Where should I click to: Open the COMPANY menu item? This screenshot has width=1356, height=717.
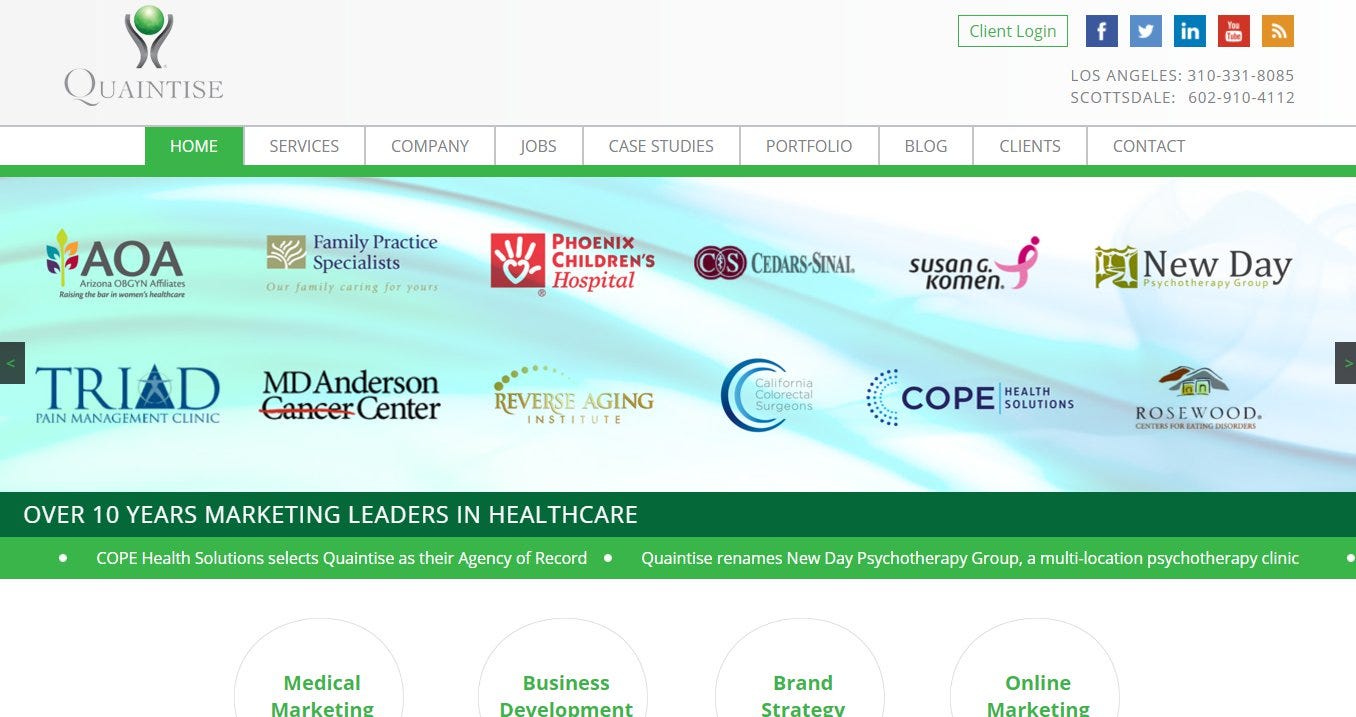430,146
